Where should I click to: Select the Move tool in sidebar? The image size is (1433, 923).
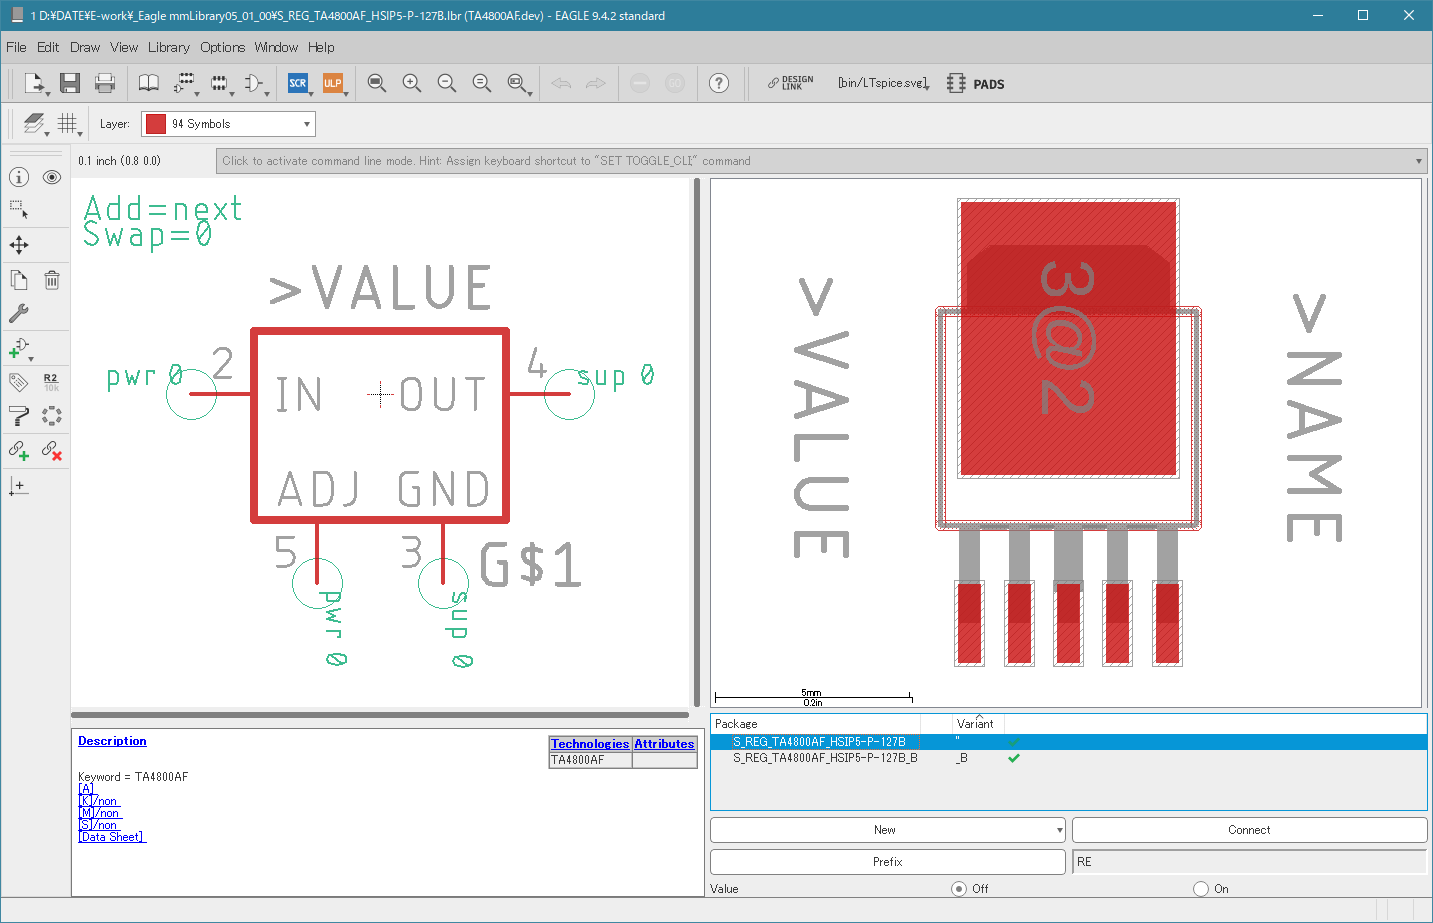tap(19, 245)
